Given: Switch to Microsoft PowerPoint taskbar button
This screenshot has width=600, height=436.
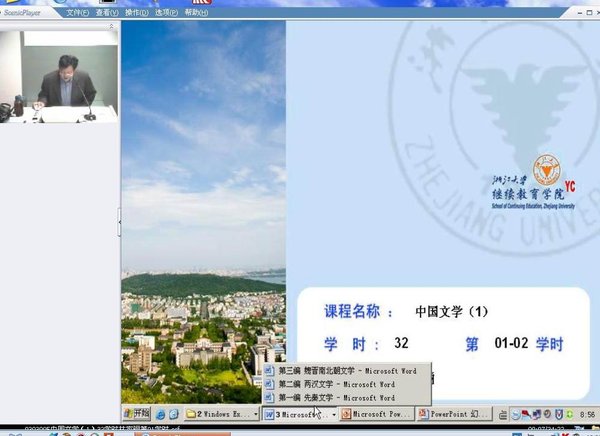Looking at the screenshot, I should [377, 413].
